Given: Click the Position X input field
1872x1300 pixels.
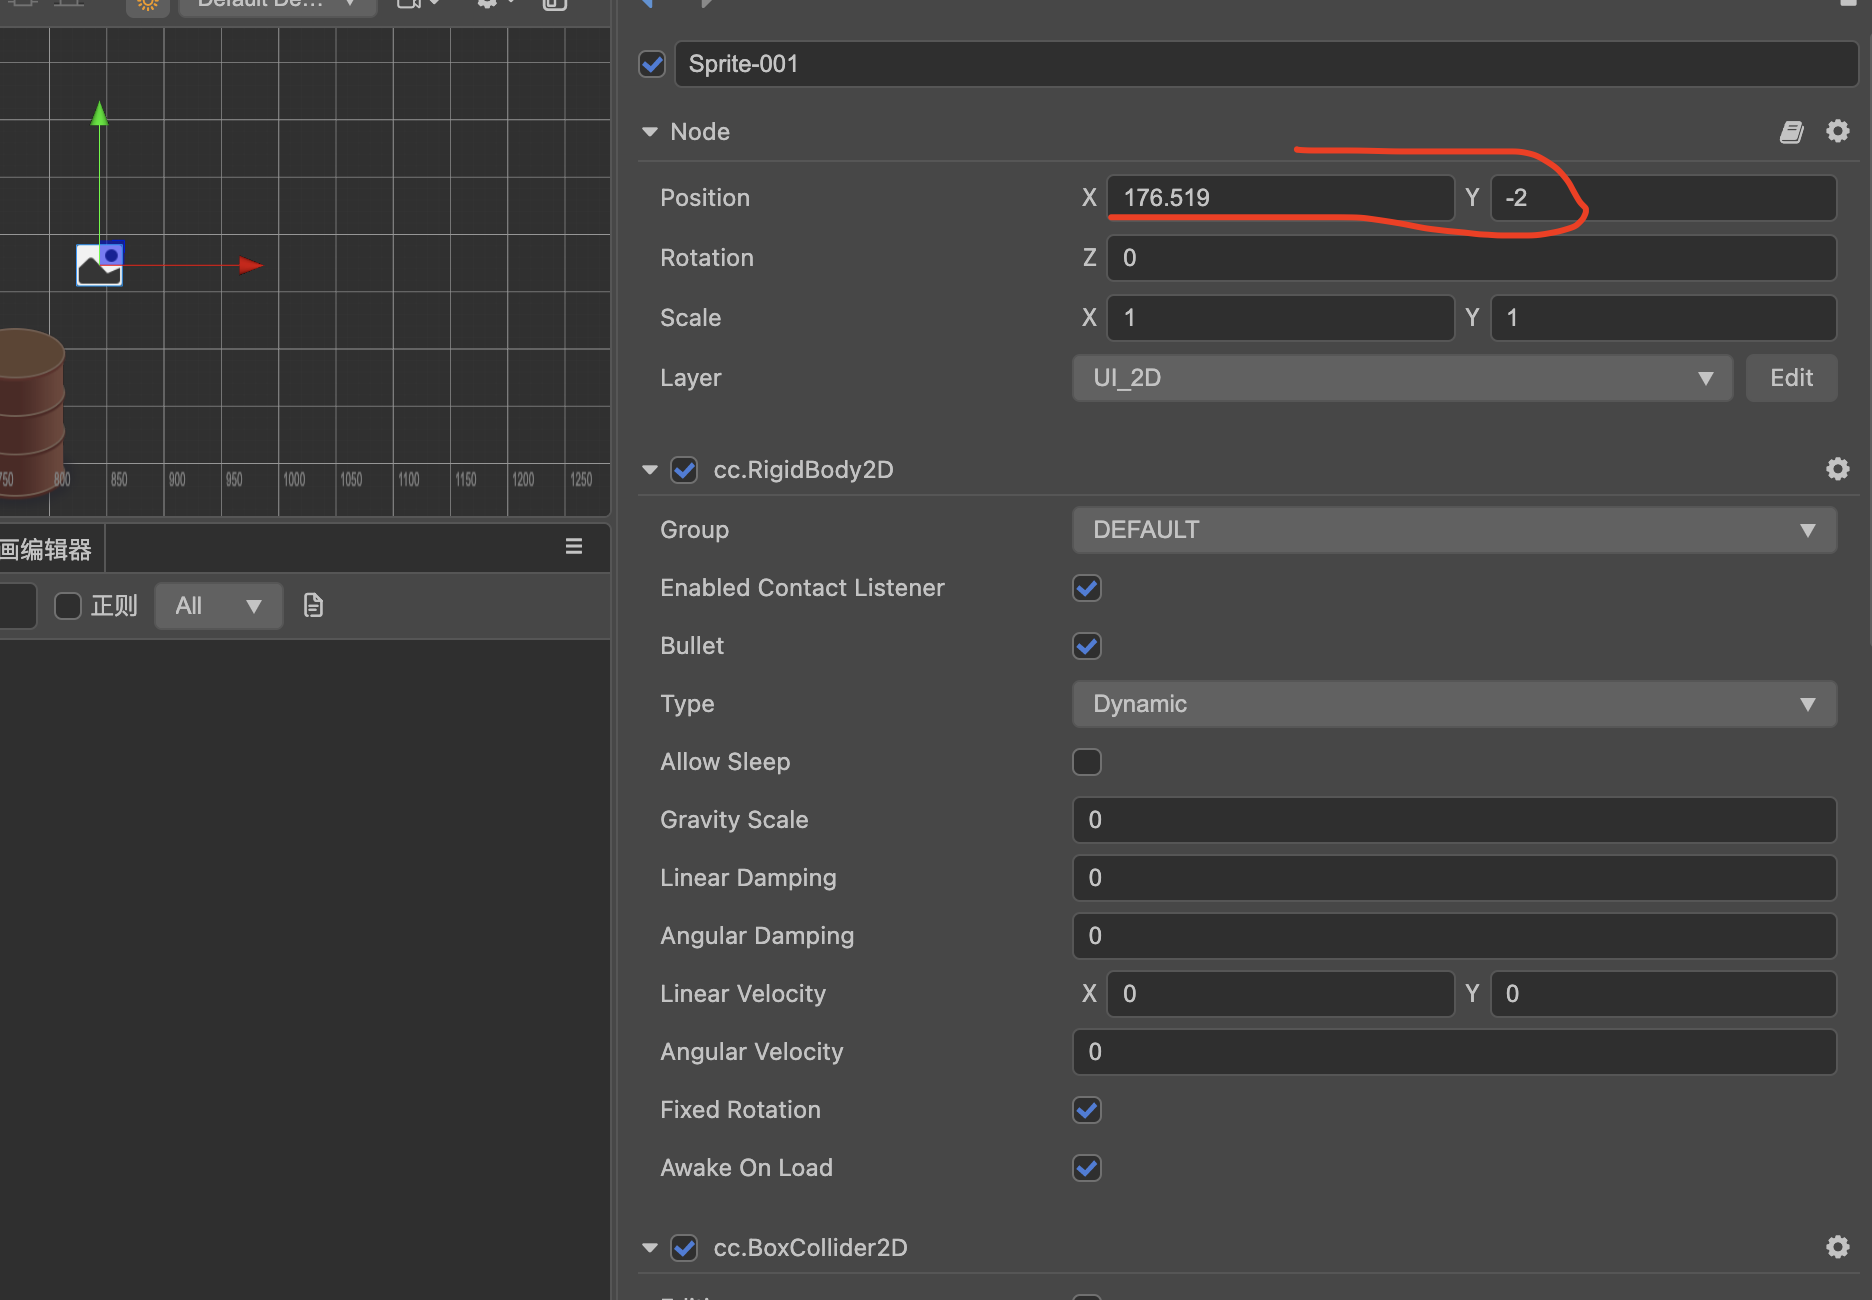Looking at the screenshot, I should [x=1280, y=198].
